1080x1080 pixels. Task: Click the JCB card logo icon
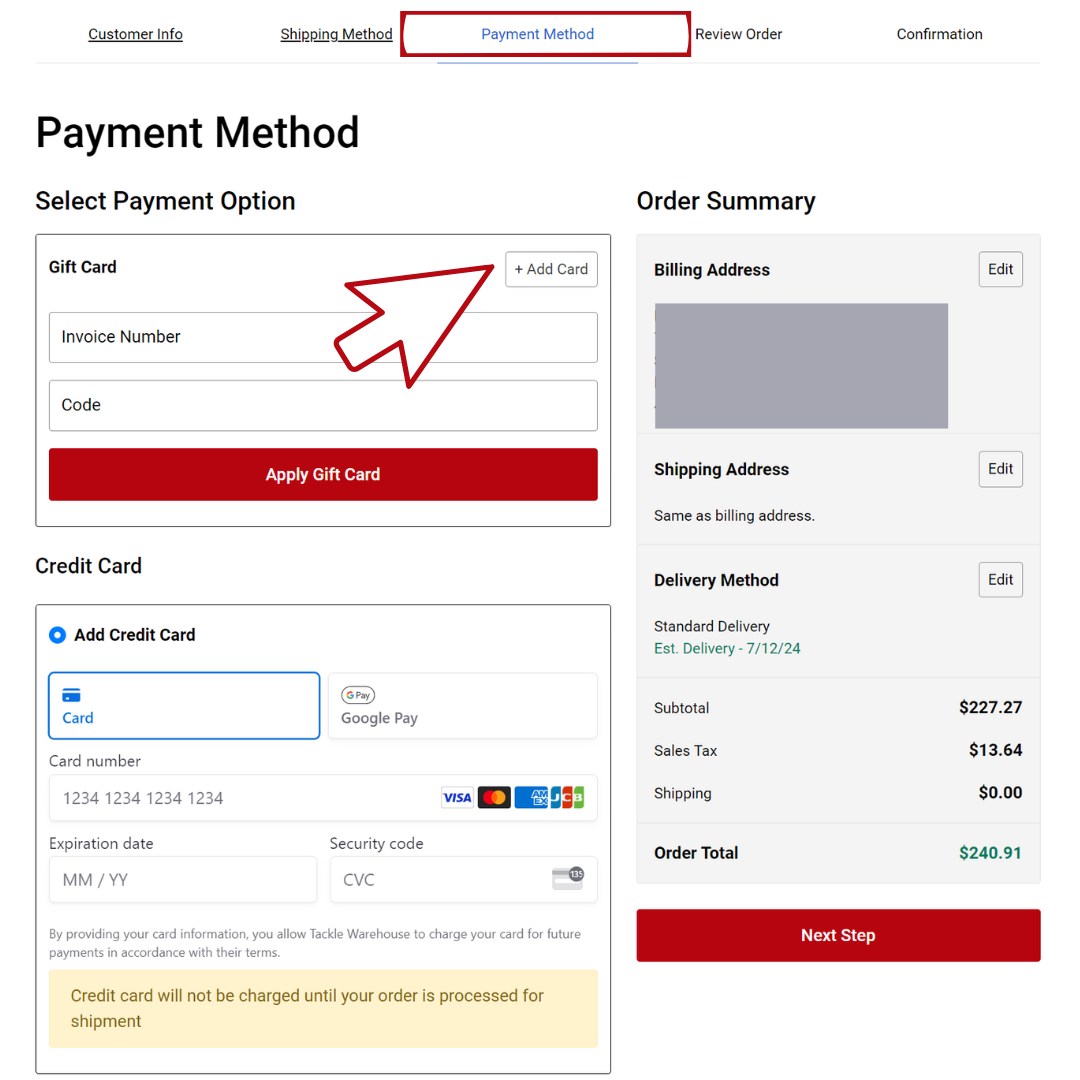pos(567,798)
